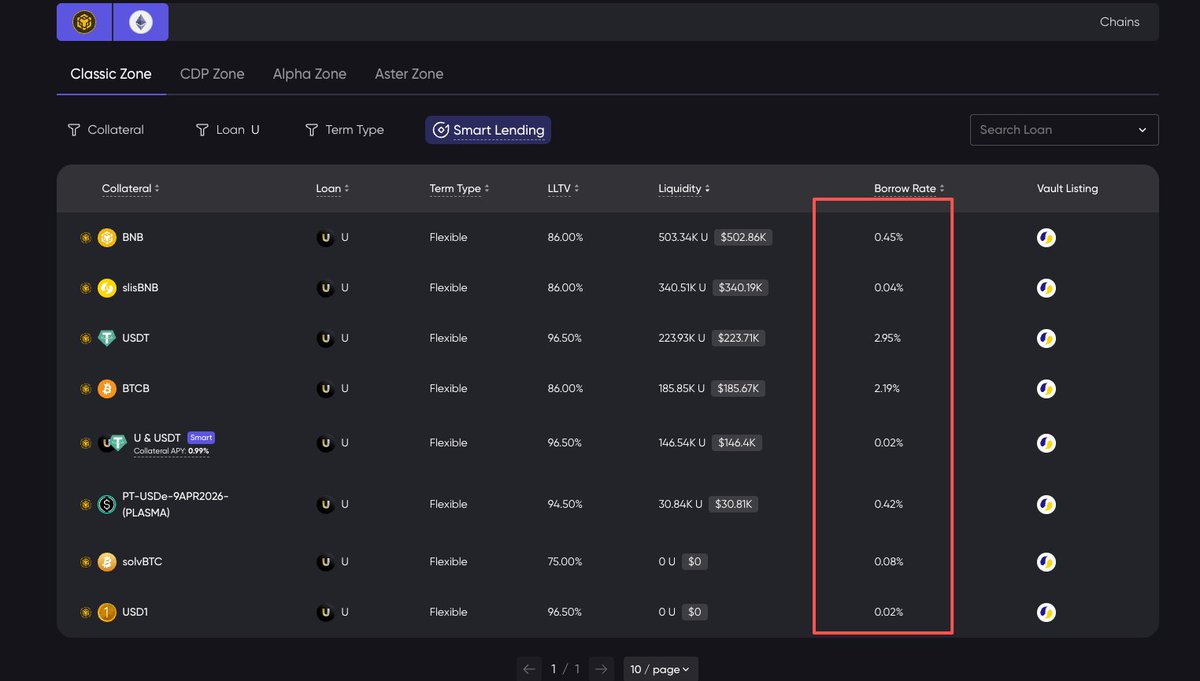This screenshot has height=681, width=1200.
Task: Click the $502.86K liquidity value badge
Action: [742, 238]
